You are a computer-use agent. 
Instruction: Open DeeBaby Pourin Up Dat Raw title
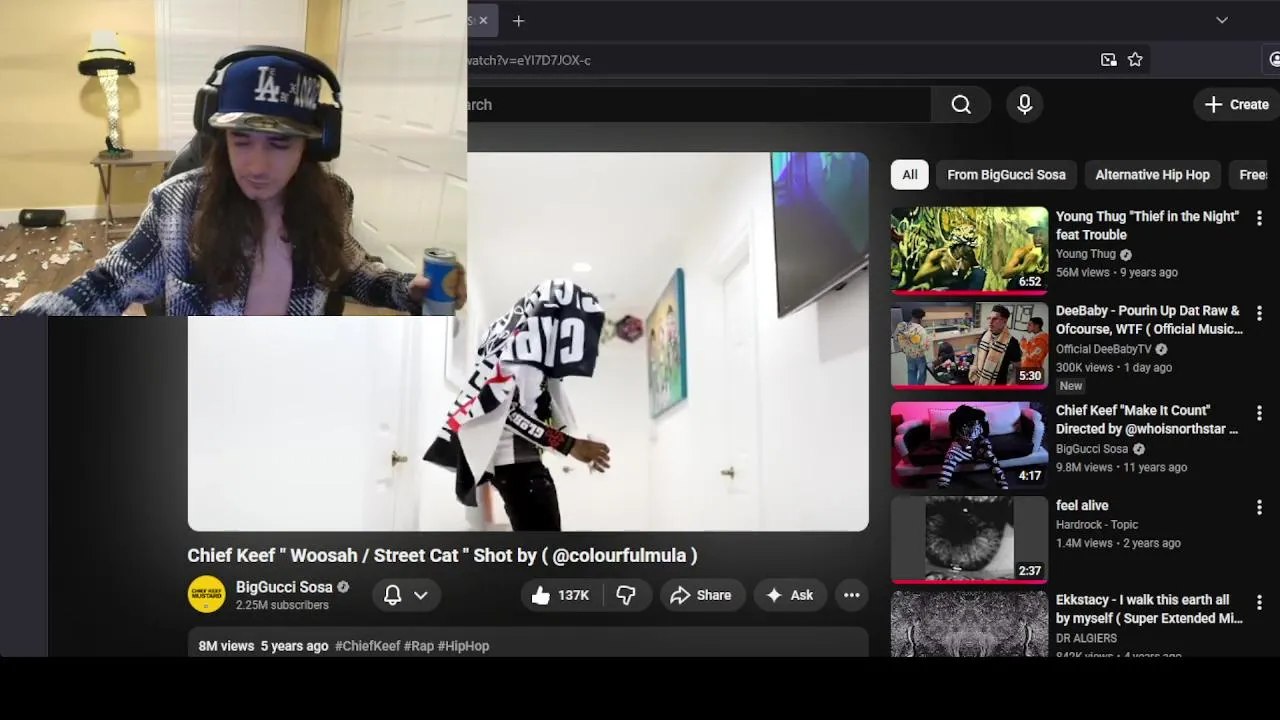(1149, 319)
